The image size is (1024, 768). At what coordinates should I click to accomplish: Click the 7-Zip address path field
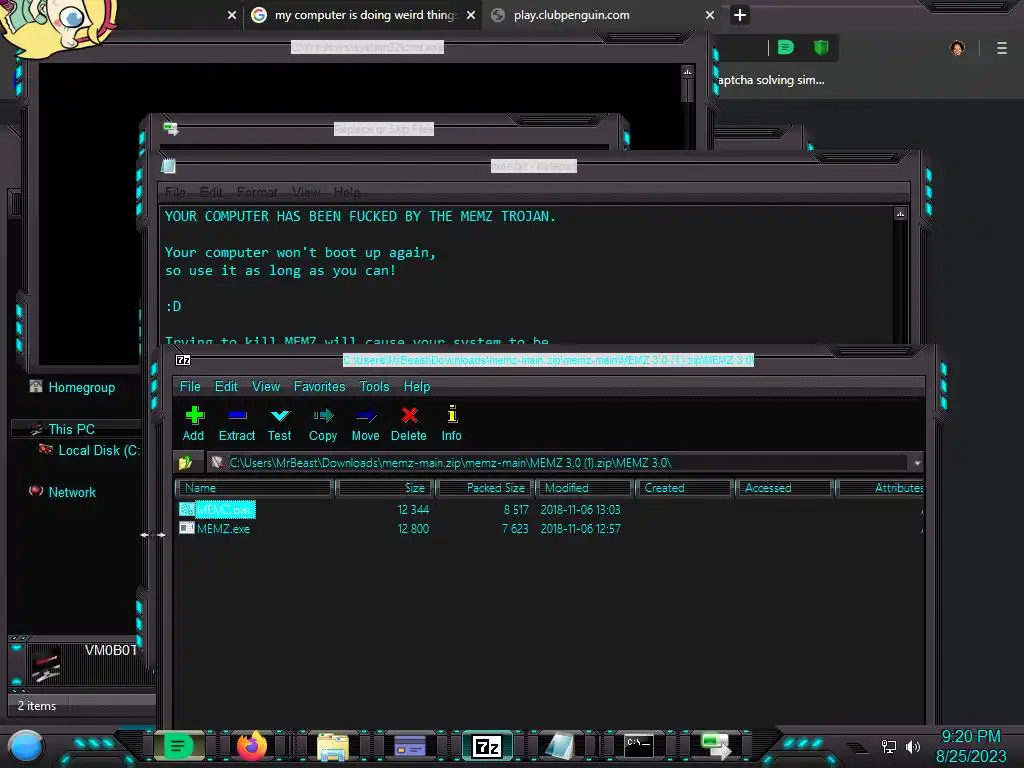point(558,463)
